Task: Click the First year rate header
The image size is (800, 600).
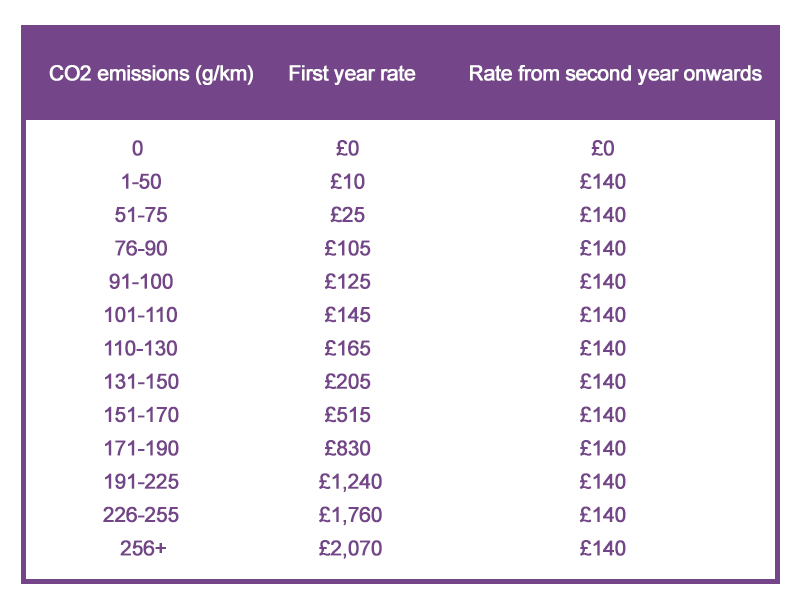Action: pos(351,74)
